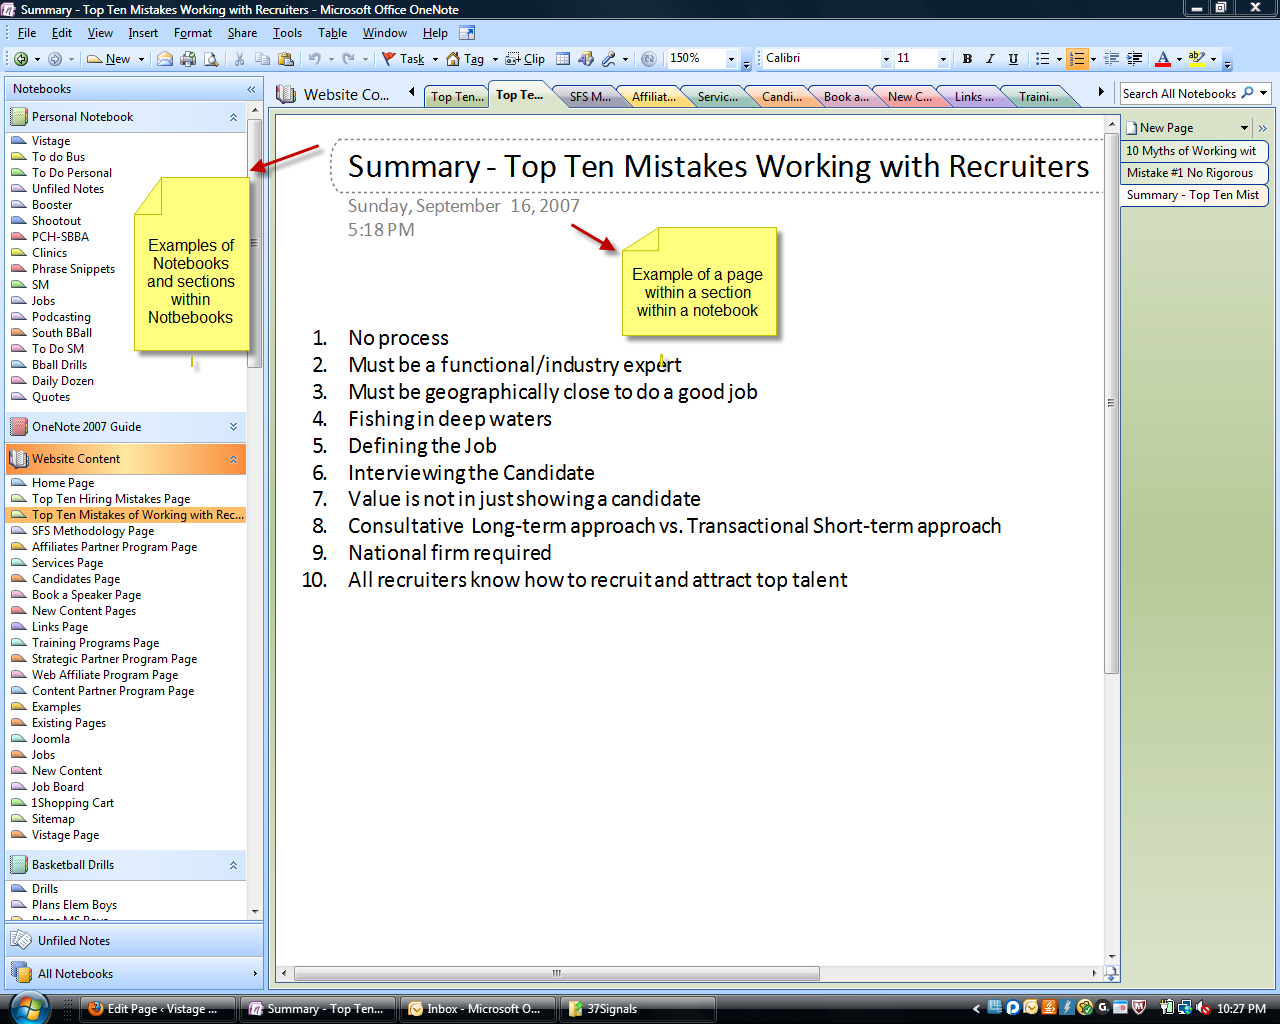Open the Insert menu
Image resolution: width=1280 pixels, height=1024 pixels.
point(142,33)
